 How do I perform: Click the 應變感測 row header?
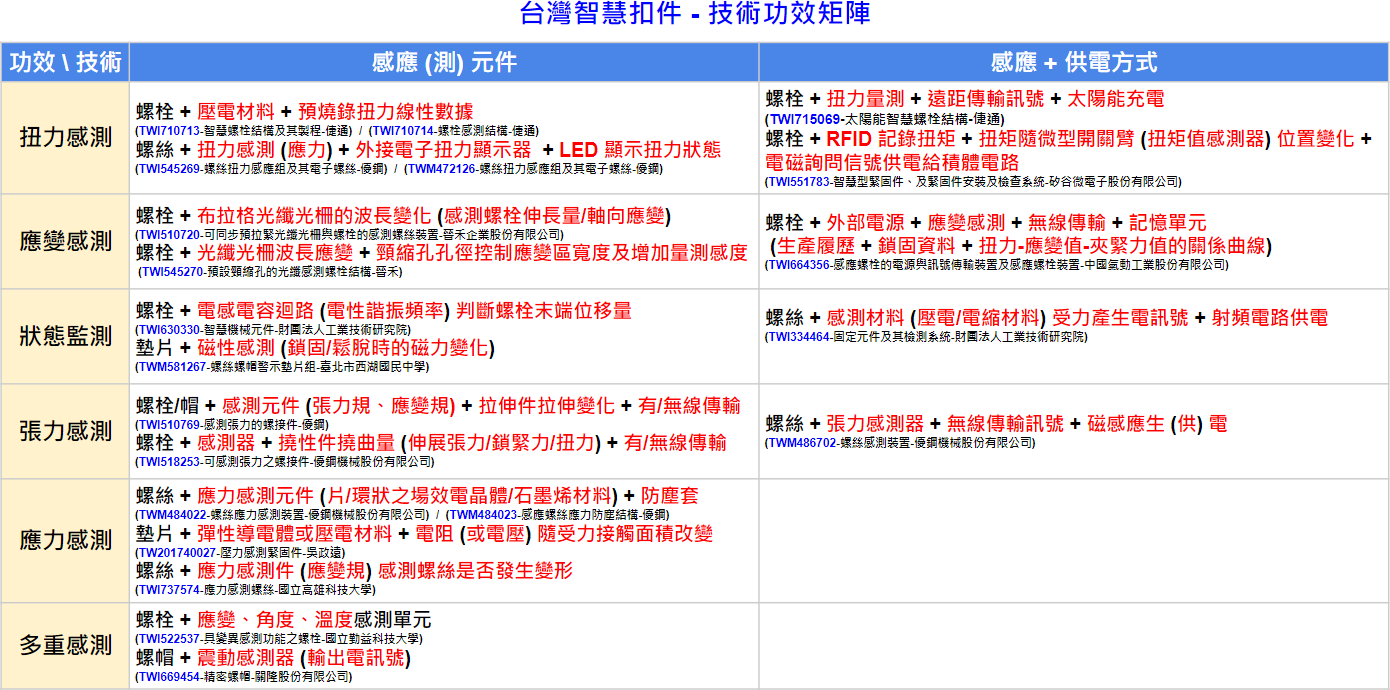pyautogui.click(x=65, y=241)
